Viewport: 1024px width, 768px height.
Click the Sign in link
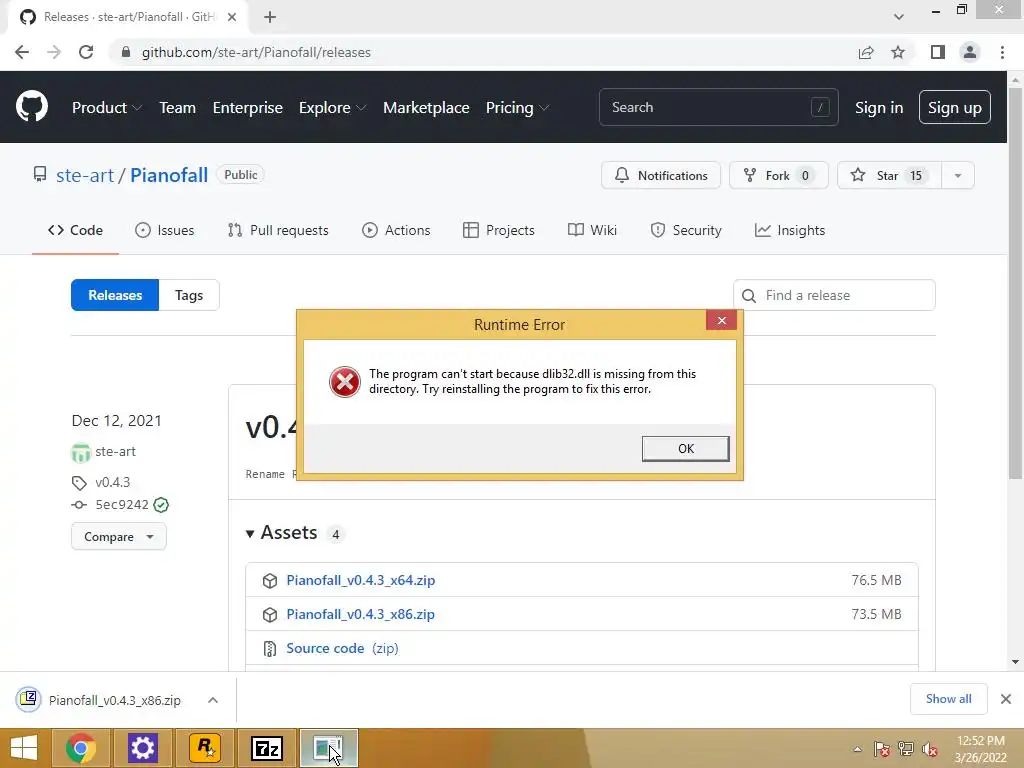(x=879, y=108)
